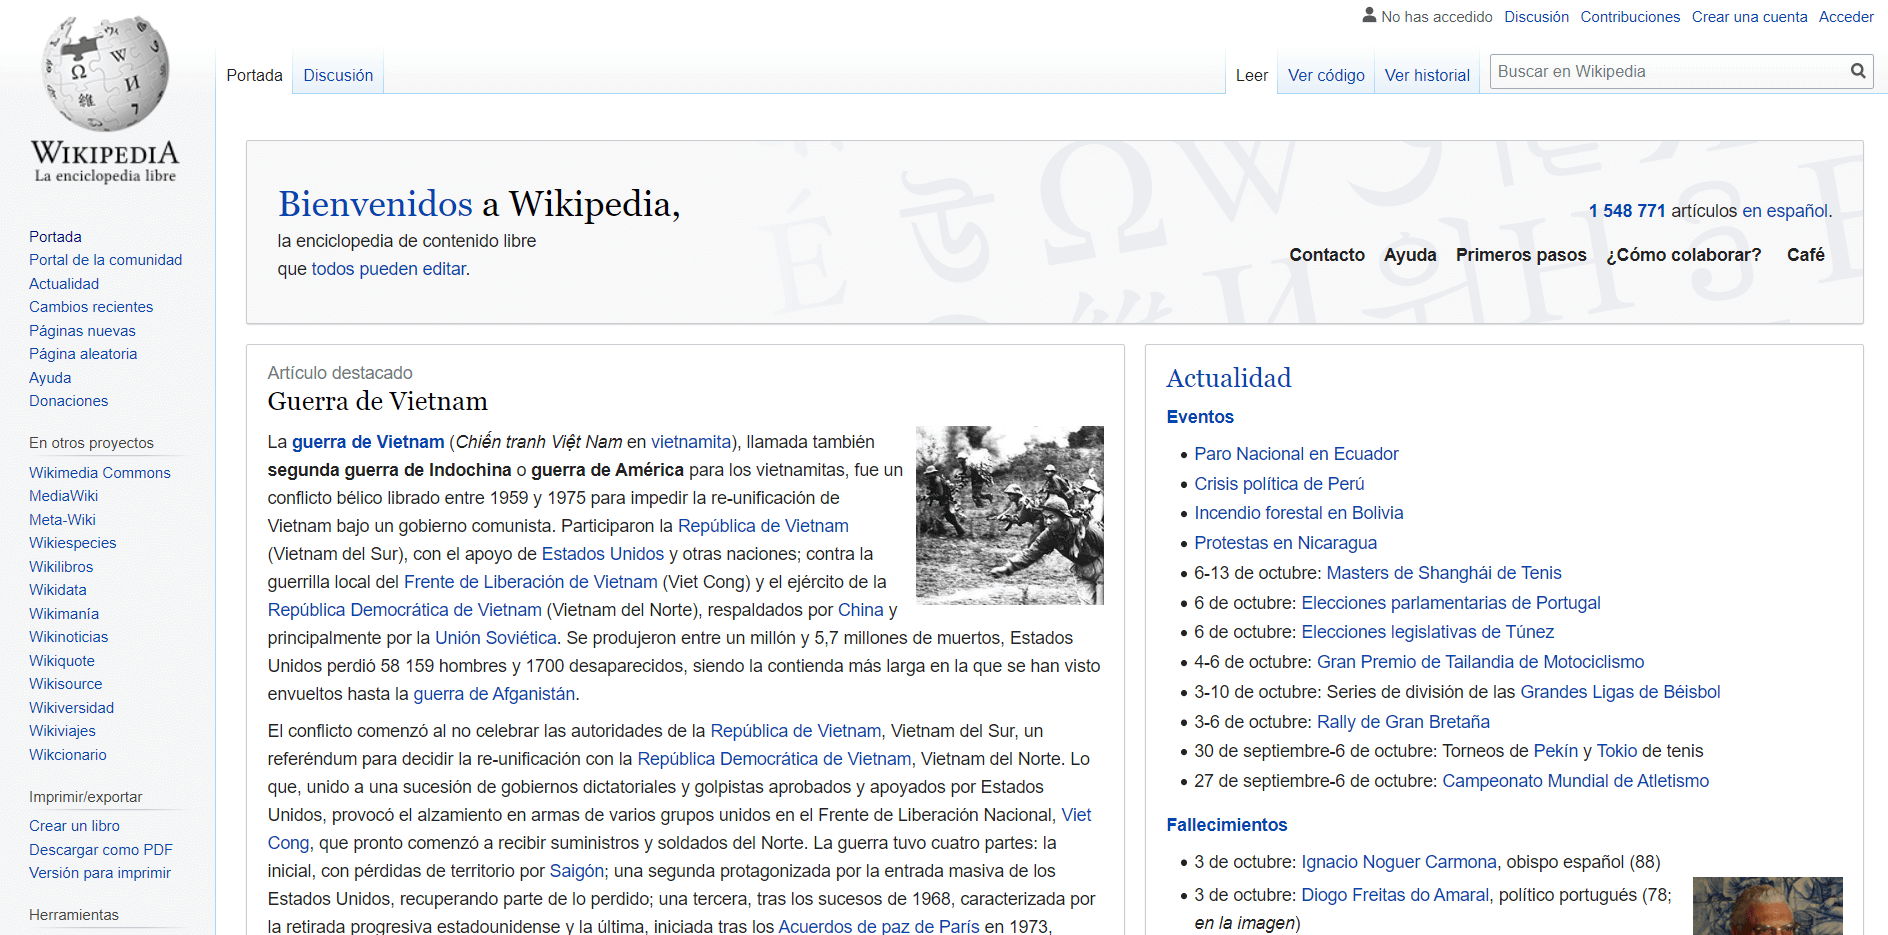This screenshot has height=935, width=1888.
Task: Open the Wikiversidad link
Action: pos(71,708)
